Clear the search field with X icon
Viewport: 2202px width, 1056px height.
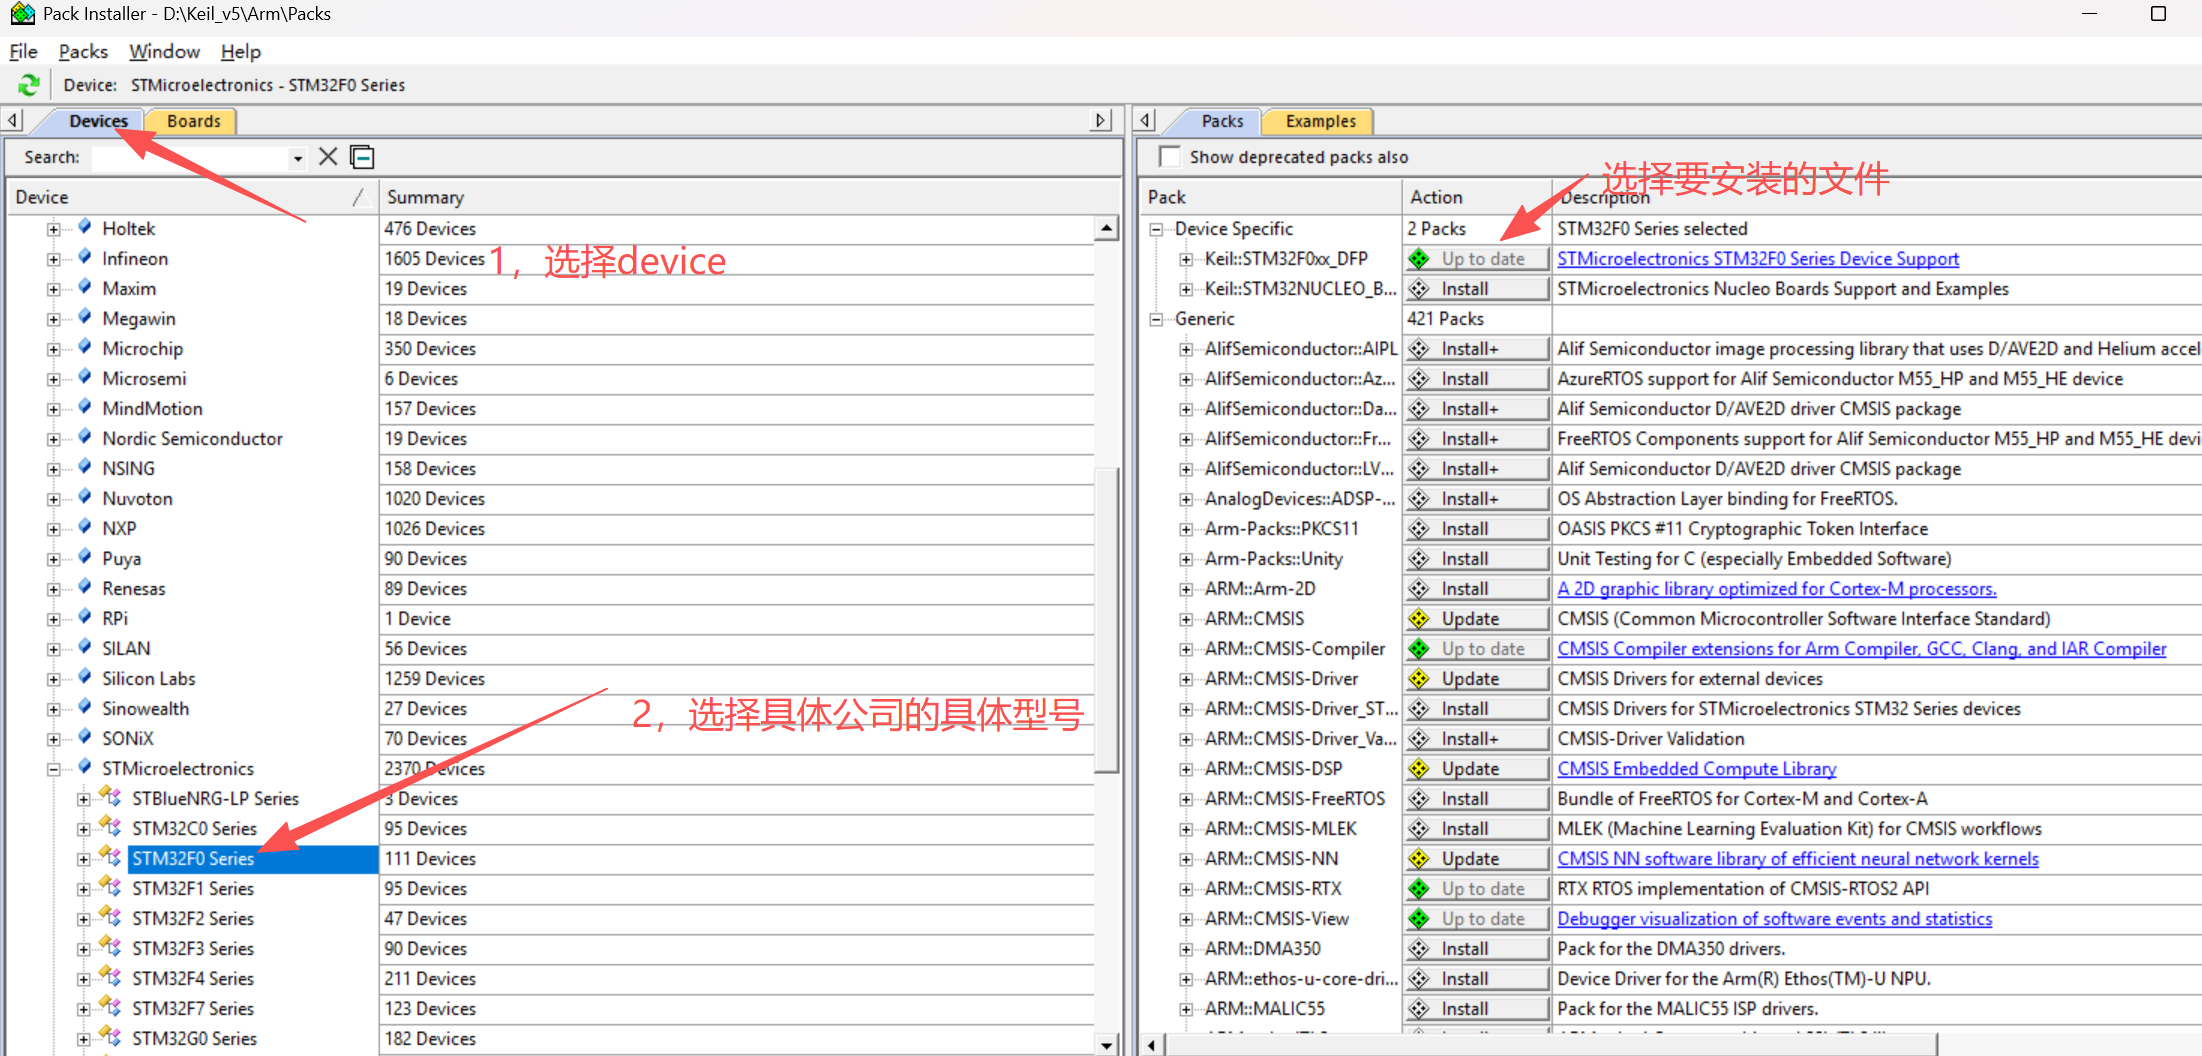(x=328, y=157)
